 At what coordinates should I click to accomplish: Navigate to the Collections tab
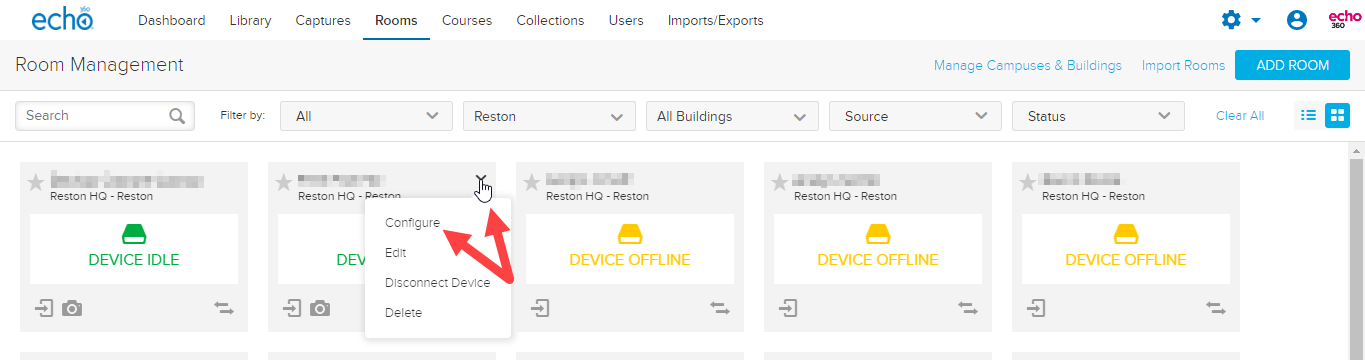[x=550, y=20]
